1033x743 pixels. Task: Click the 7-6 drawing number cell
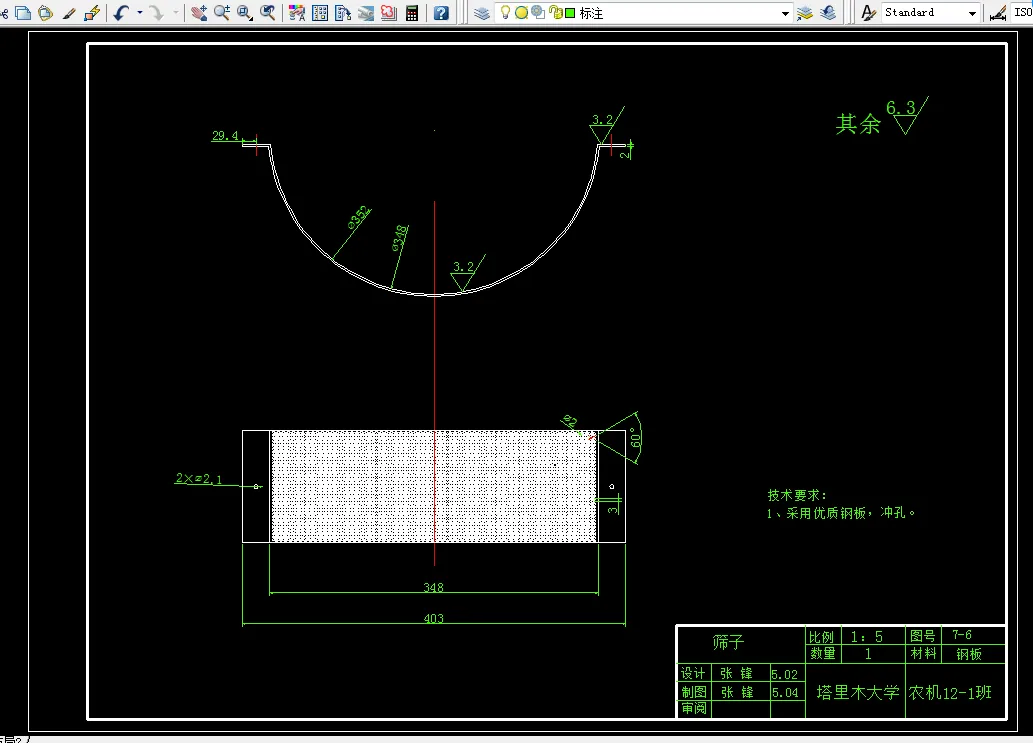click(962, 635)
